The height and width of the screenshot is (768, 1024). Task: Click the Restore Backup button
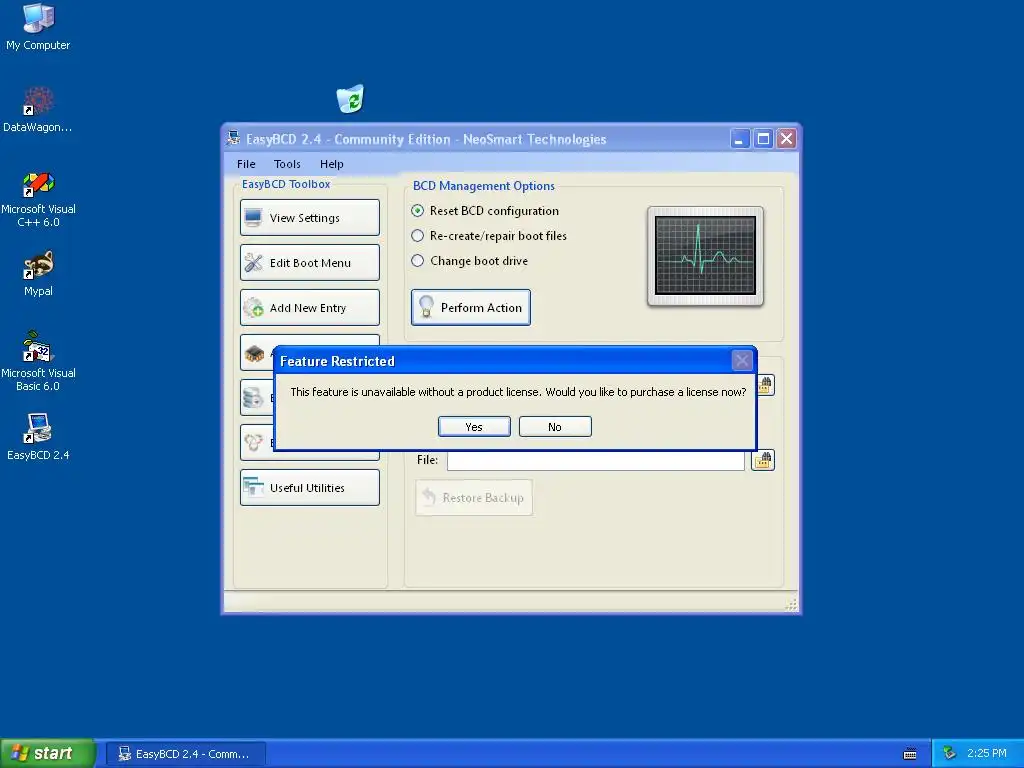474,498
